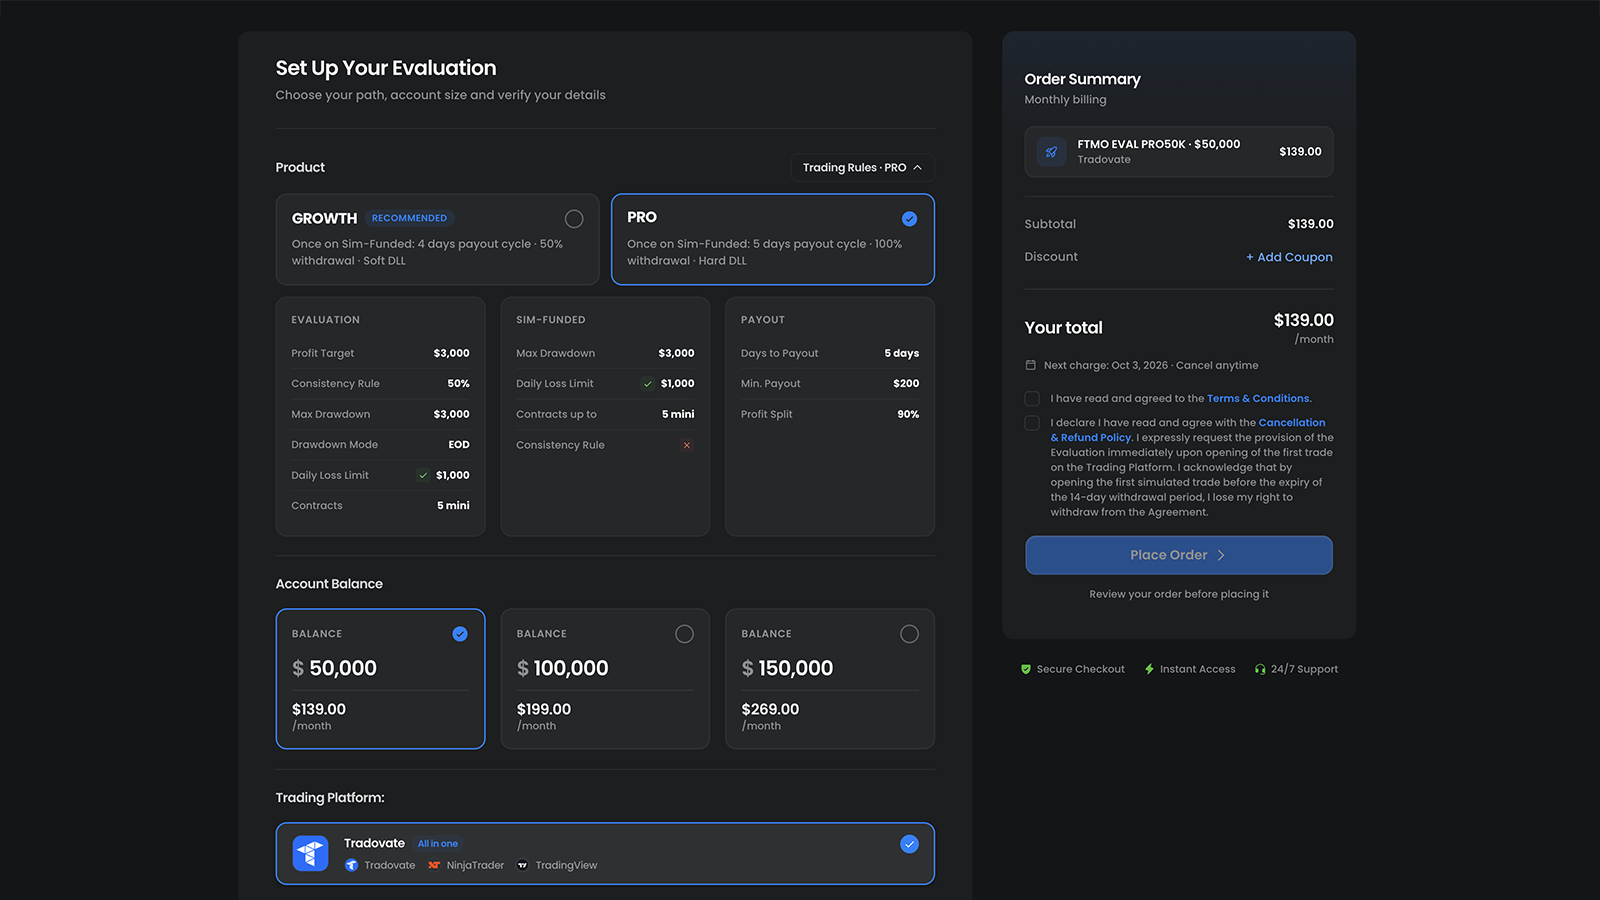Click the Drawdown Mode EOD value
This screenshot has width=1600, height=900.
click(459, 445)
